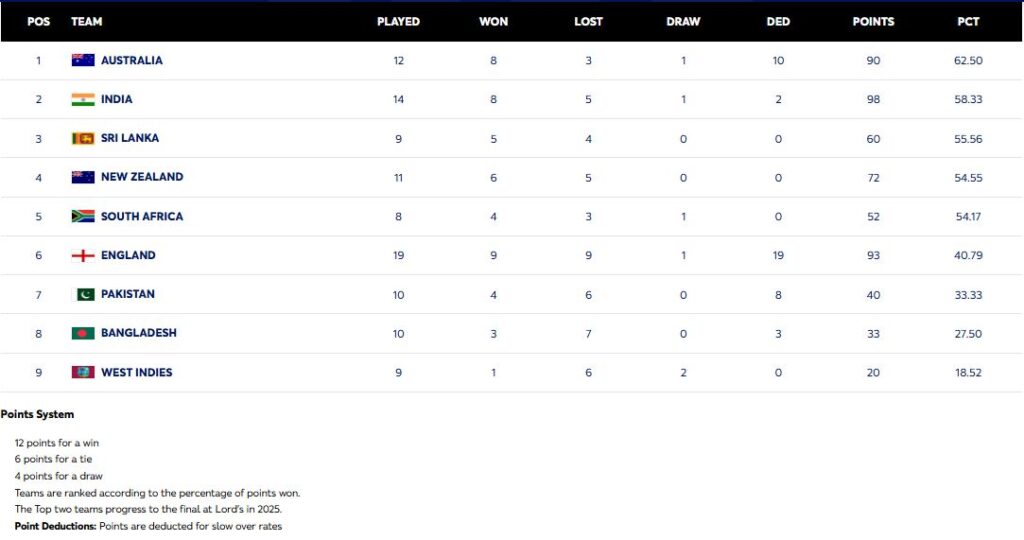
Task: Click the West Indies flag icon
Action: coord(83,372)
